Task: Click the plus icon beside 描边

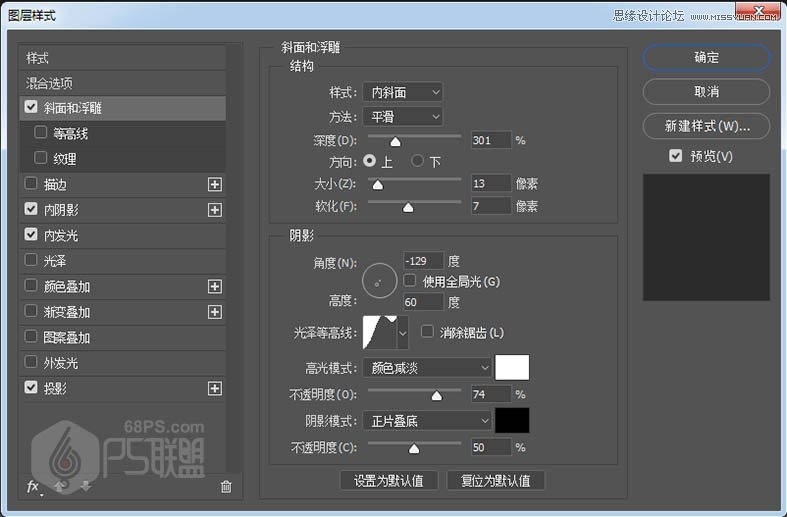Action: click(x=215, y=184)
